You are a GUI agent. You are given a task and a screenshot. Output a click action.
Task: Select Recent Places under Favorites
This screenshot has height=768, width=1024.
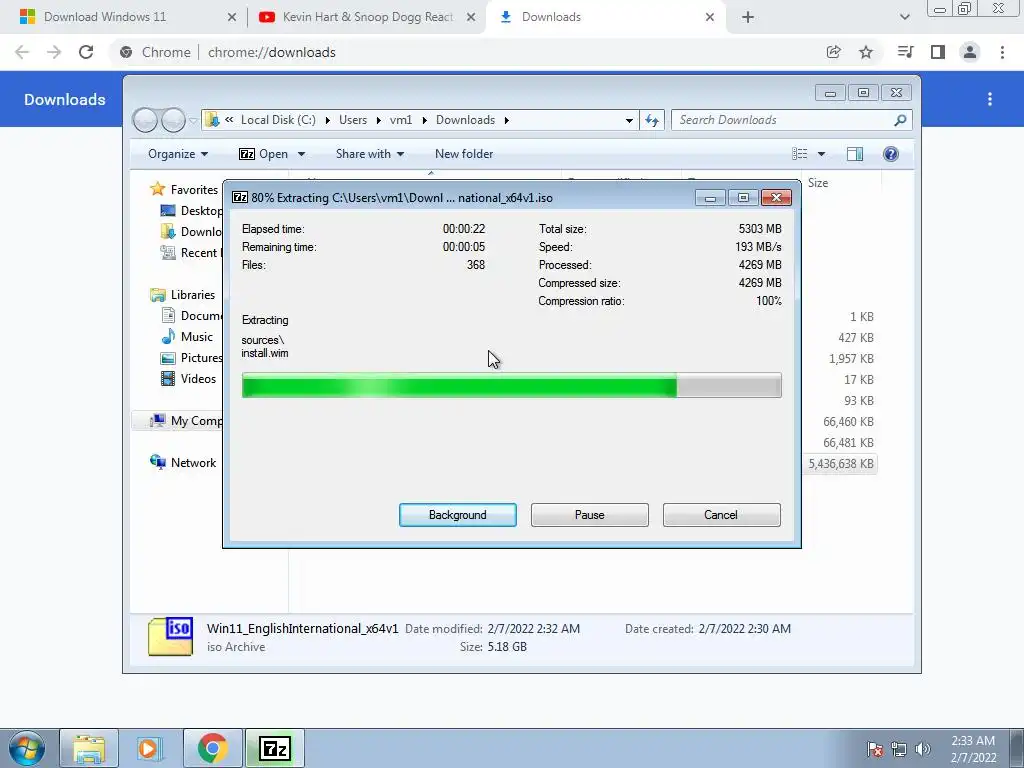pyautogui.click(x=191, y=253)
